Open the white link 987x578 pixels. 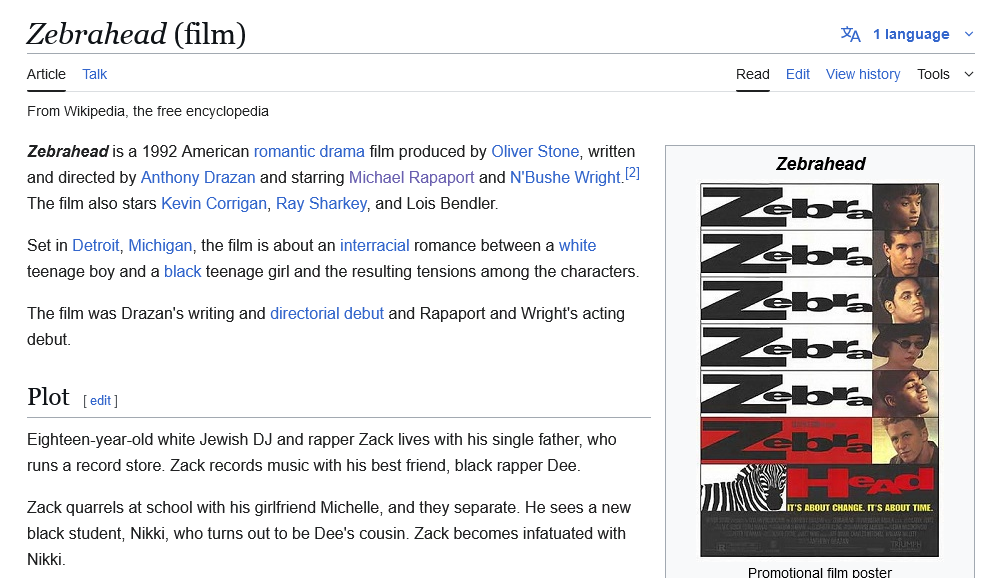(577, 246)
